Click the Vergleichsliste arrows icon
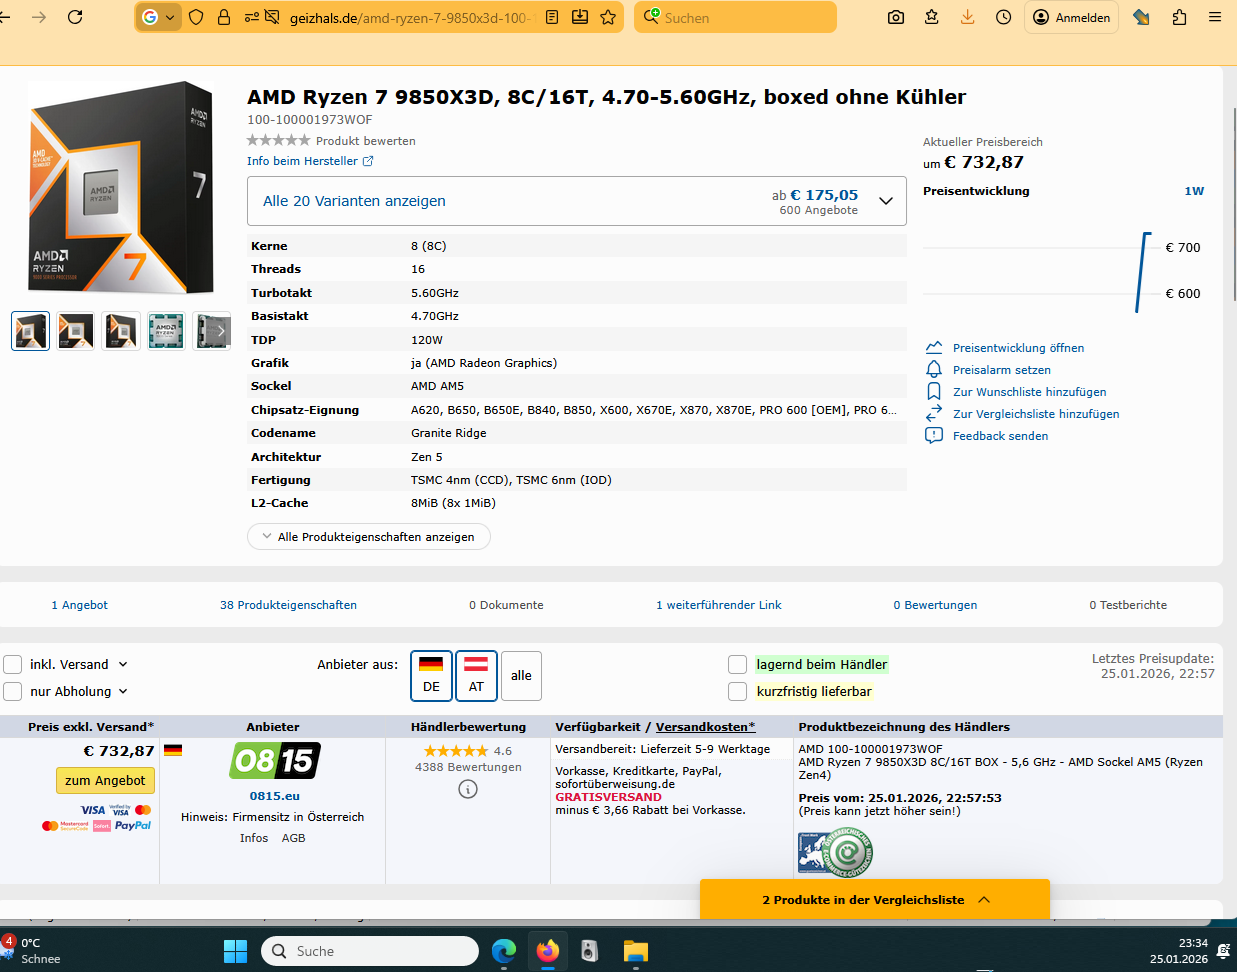The image size is (1237, 972). pyautogui.click(x=934, y=413)
